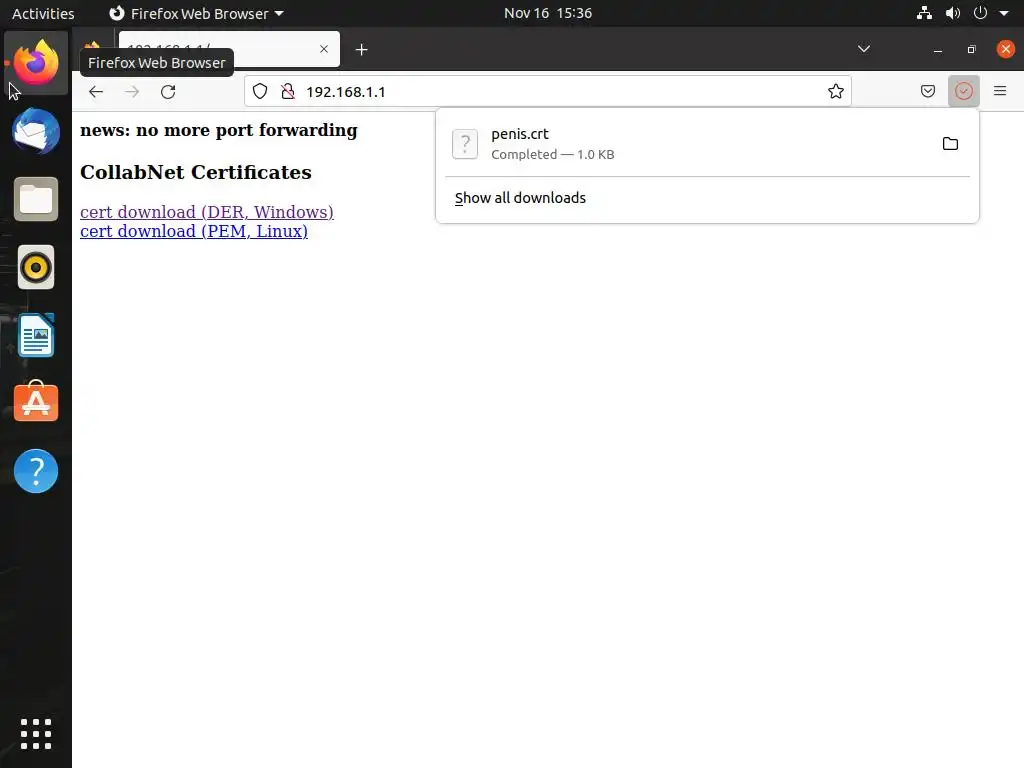Open the Firefox Web Browser app menu in top bar
Screen dimensions: 1024x768
pos(196,13)
